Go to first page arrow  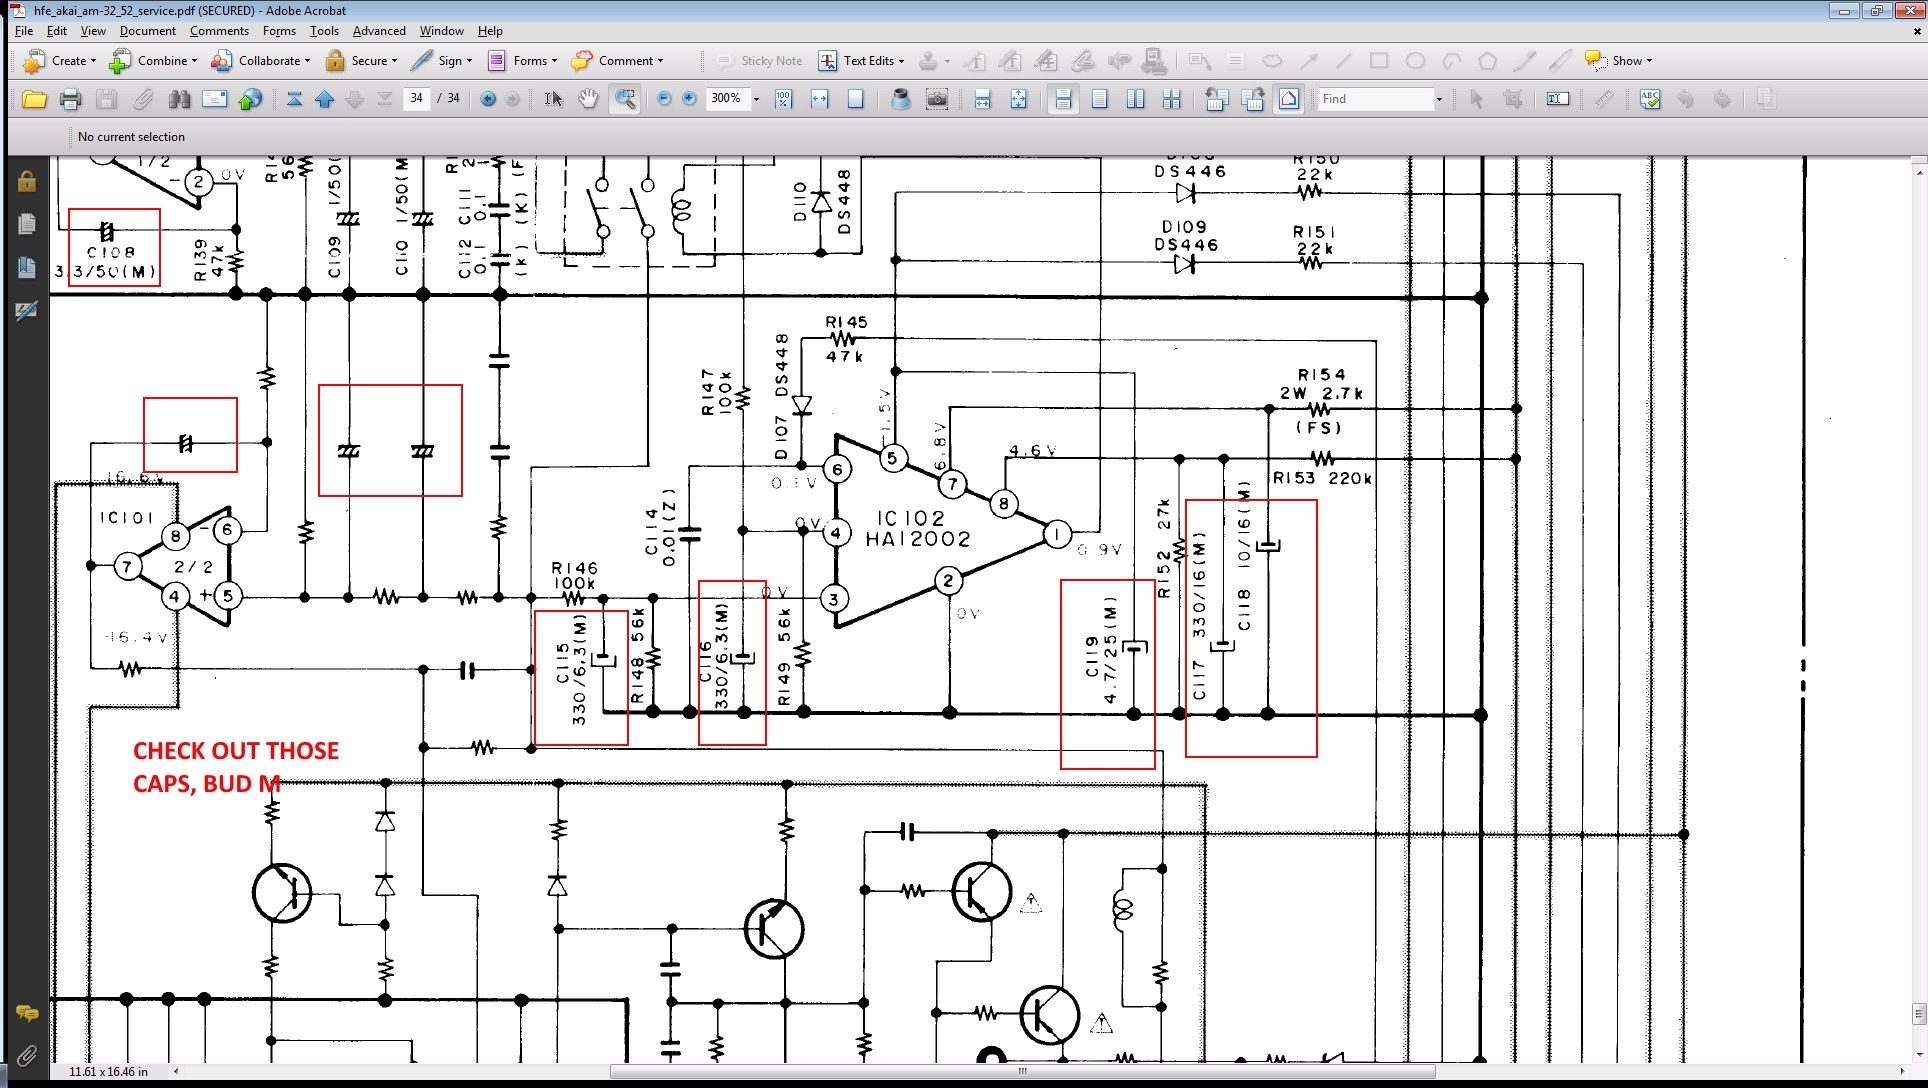294,99
